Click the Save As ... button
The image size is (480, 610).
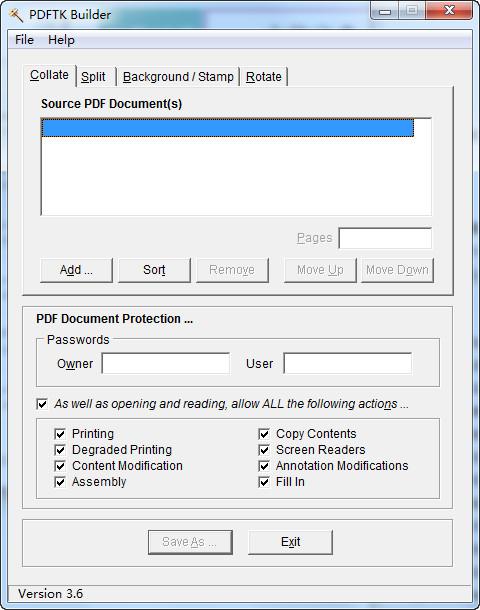click(190, 542)
